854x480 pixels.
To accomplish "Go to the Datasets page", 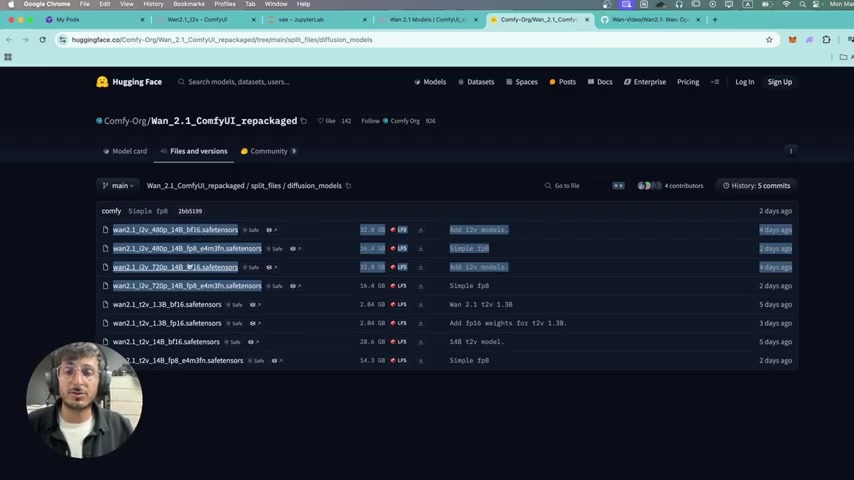I will 476,82.
